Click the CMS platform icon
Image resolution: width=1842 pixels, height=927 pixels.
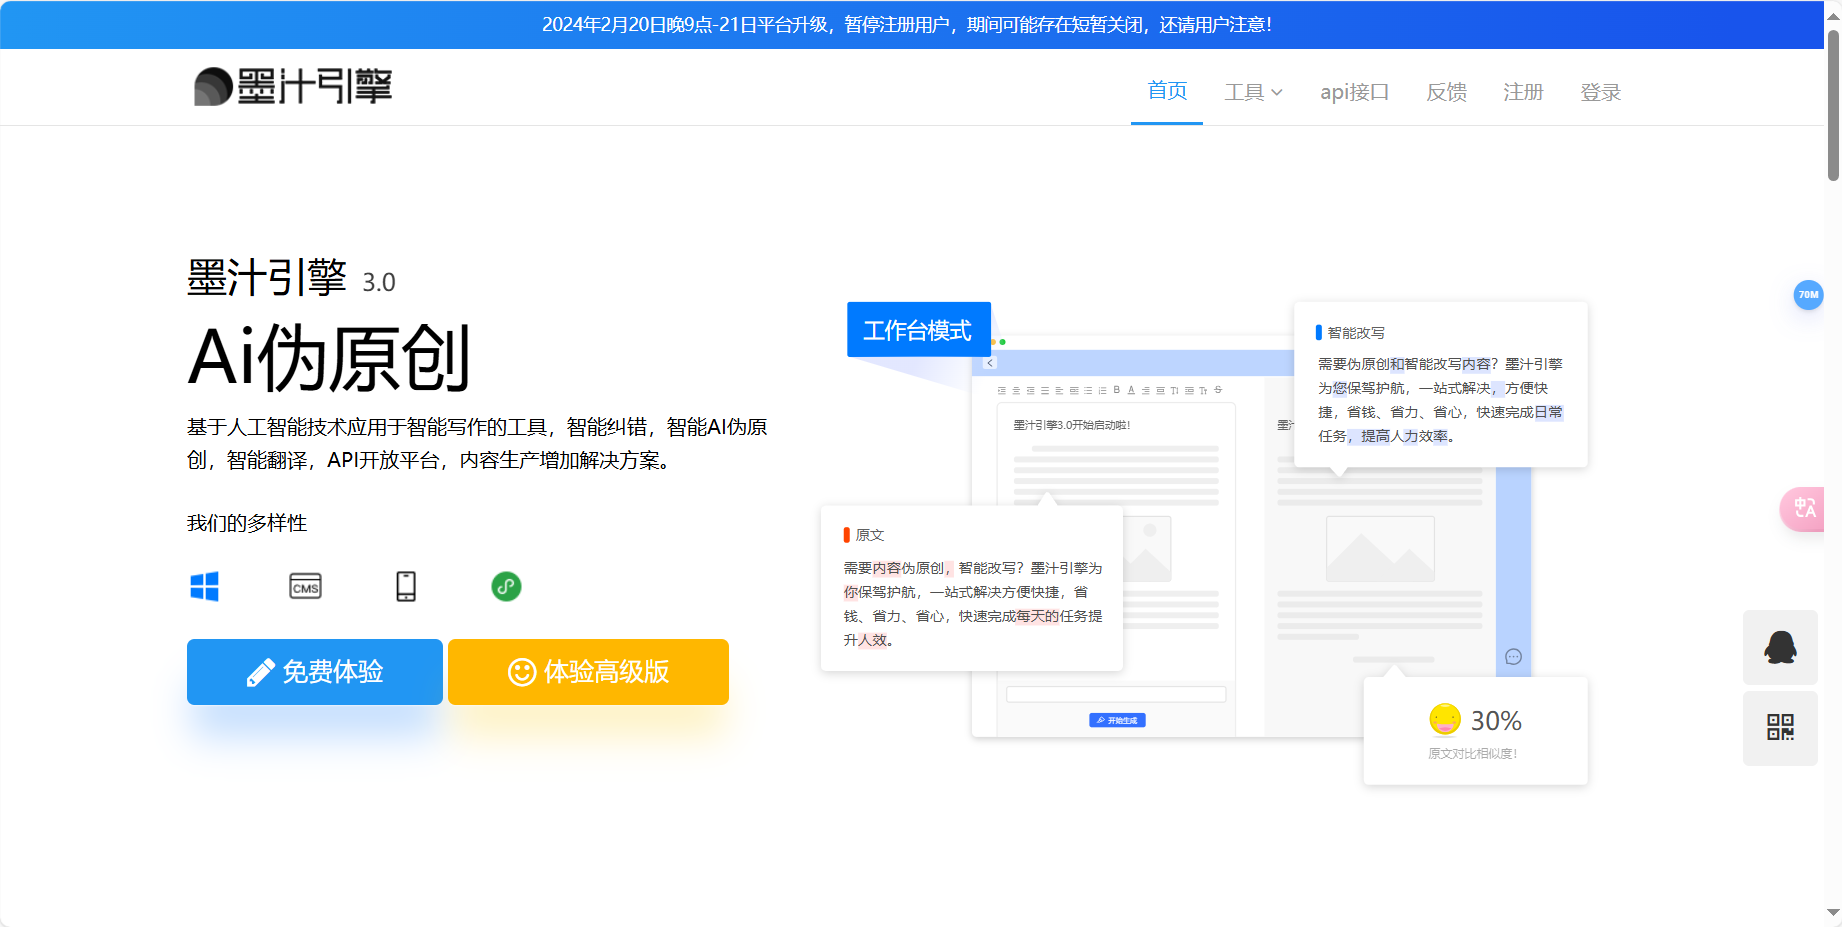tap(305, 587)
